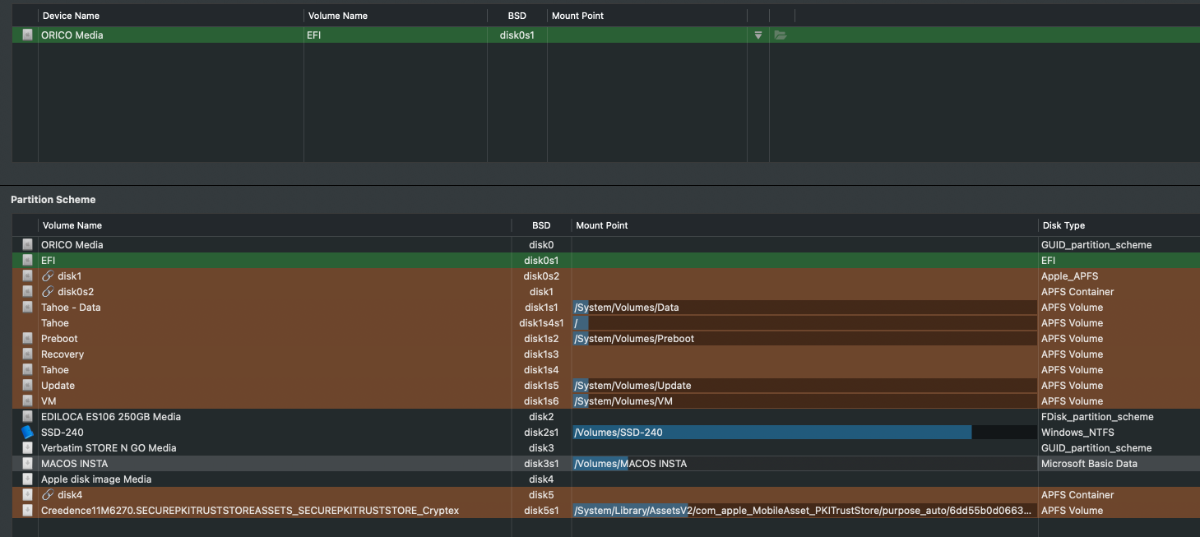Select the Creedence11M6270 Cryptex volume row
Screen dimensions: 1200x537
click(250, 511)
